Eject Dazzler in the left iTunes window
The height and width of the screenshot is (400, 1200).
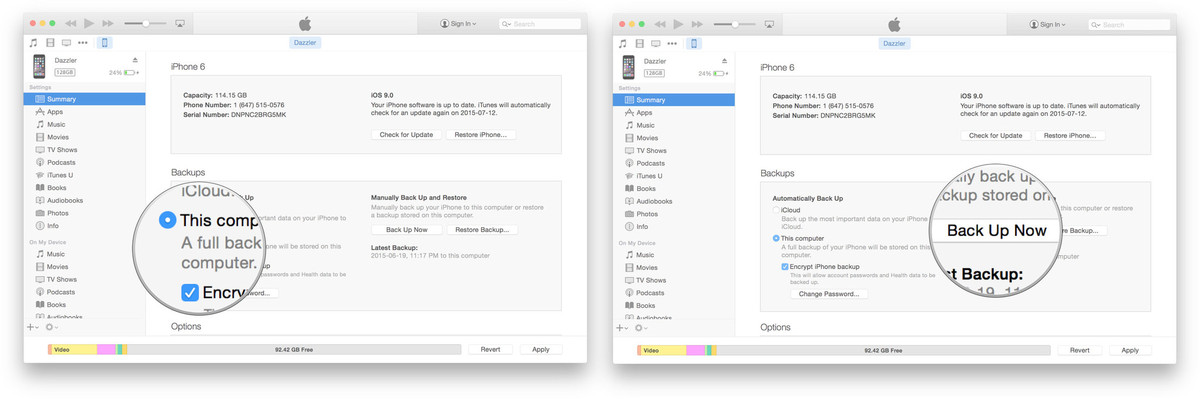135,61
